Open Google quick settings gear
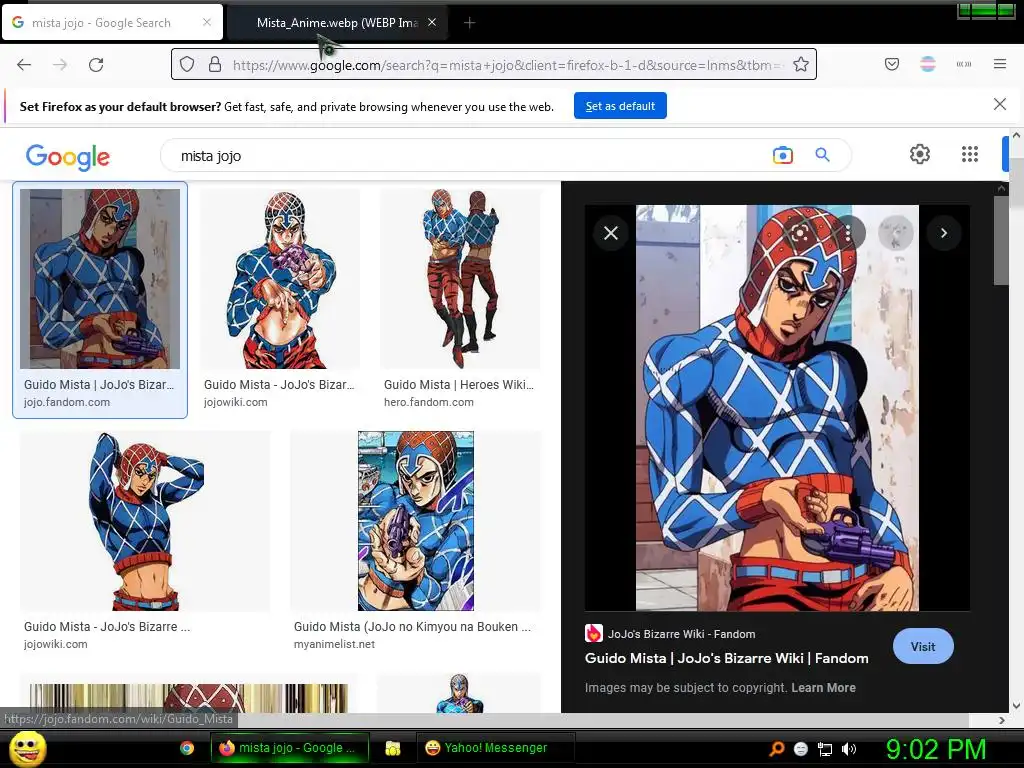The width and height of the screenshot is (1024, 768). click(x=920, y=154)
